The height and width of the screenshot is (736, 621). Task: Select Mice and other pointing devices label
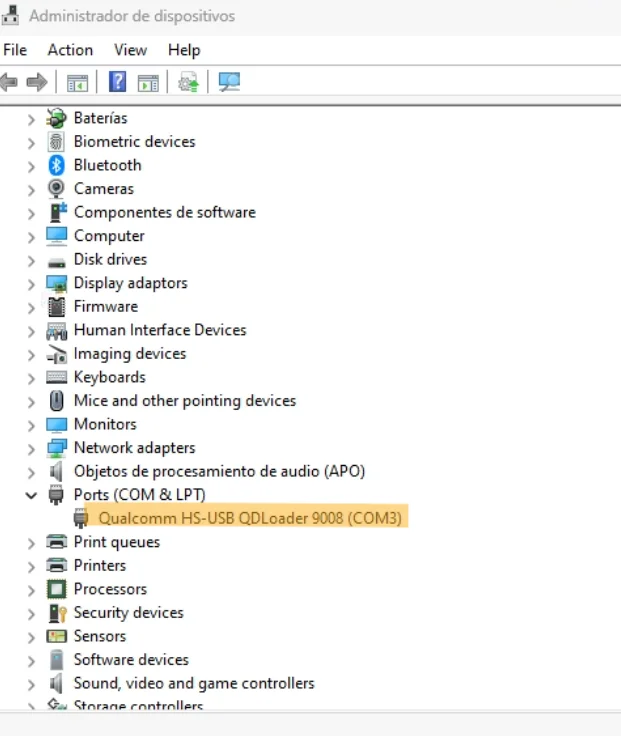coord(185,401)
